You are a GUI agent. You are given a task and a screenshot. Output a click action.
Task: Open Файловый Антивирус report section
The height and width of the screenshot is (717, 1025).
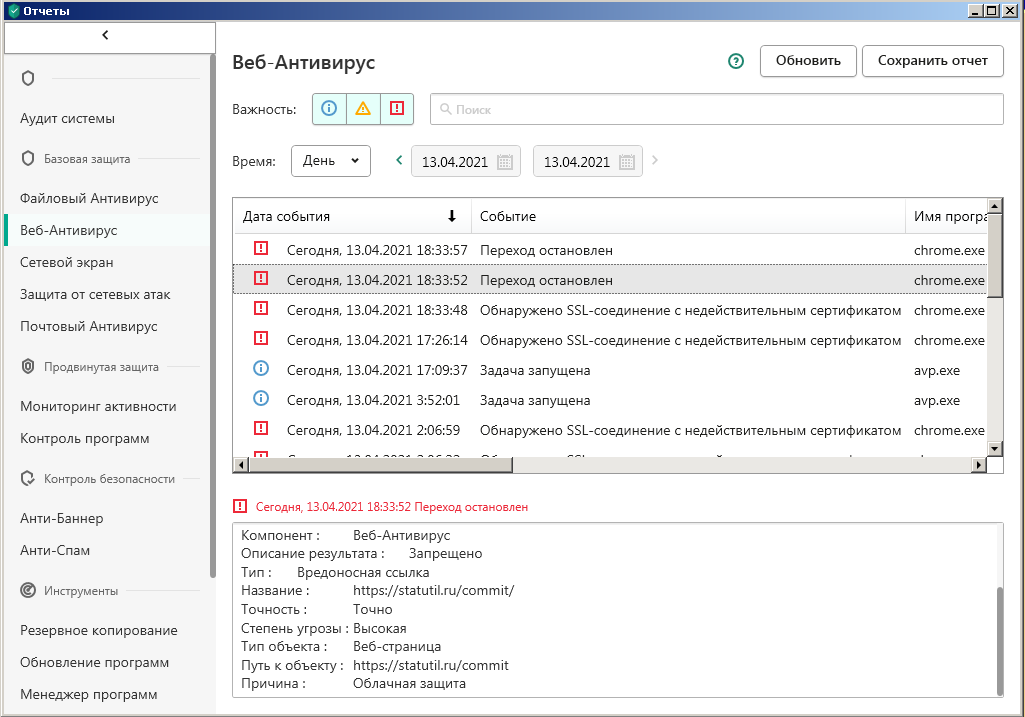tap(89, 198)
